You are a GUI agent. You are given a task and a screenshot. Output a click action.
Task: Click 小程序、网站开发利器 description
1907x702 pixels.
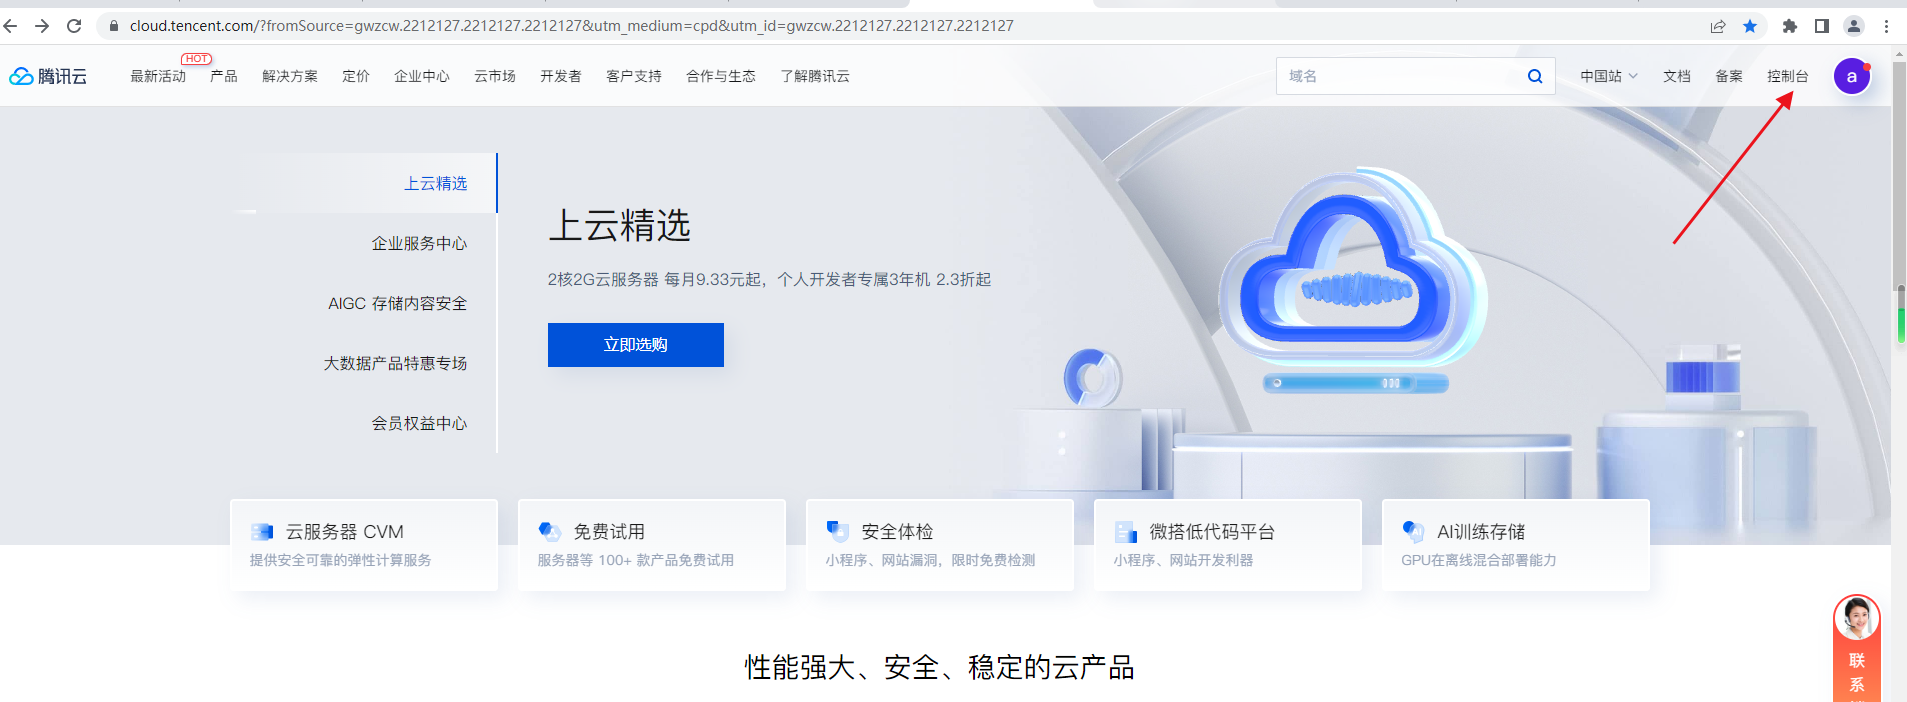click(1183, 560)
